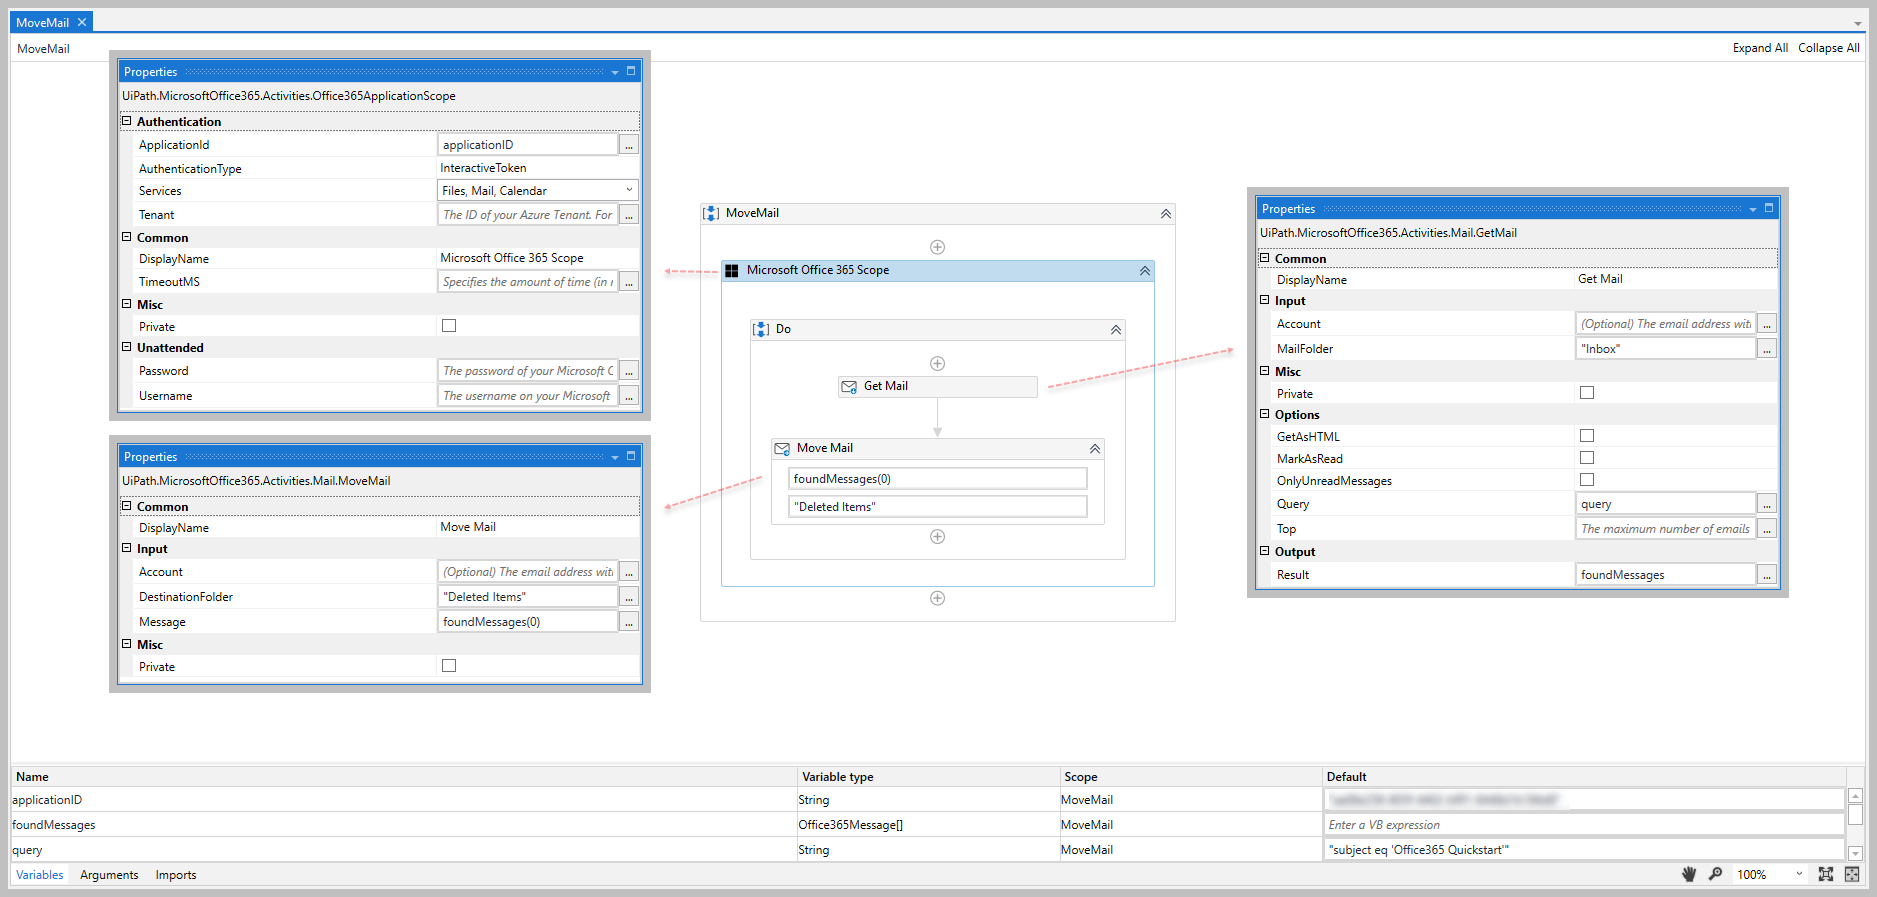The height and width of the screenshot is (897, 1877).
Task: Collapse the Authentication property group
Action: click(x=127, y=121)
